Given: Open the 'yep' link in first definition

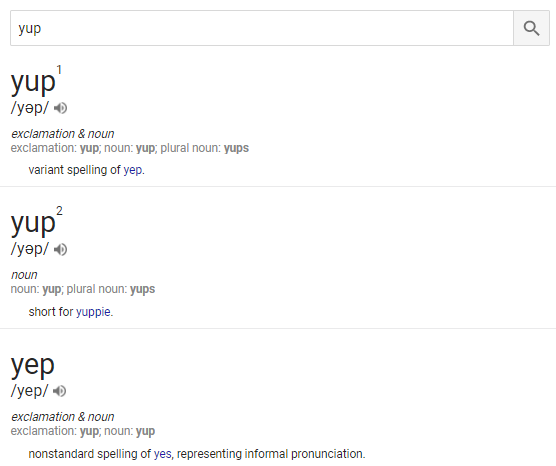Looking at the screenshot, I should (x=133, y=170).
